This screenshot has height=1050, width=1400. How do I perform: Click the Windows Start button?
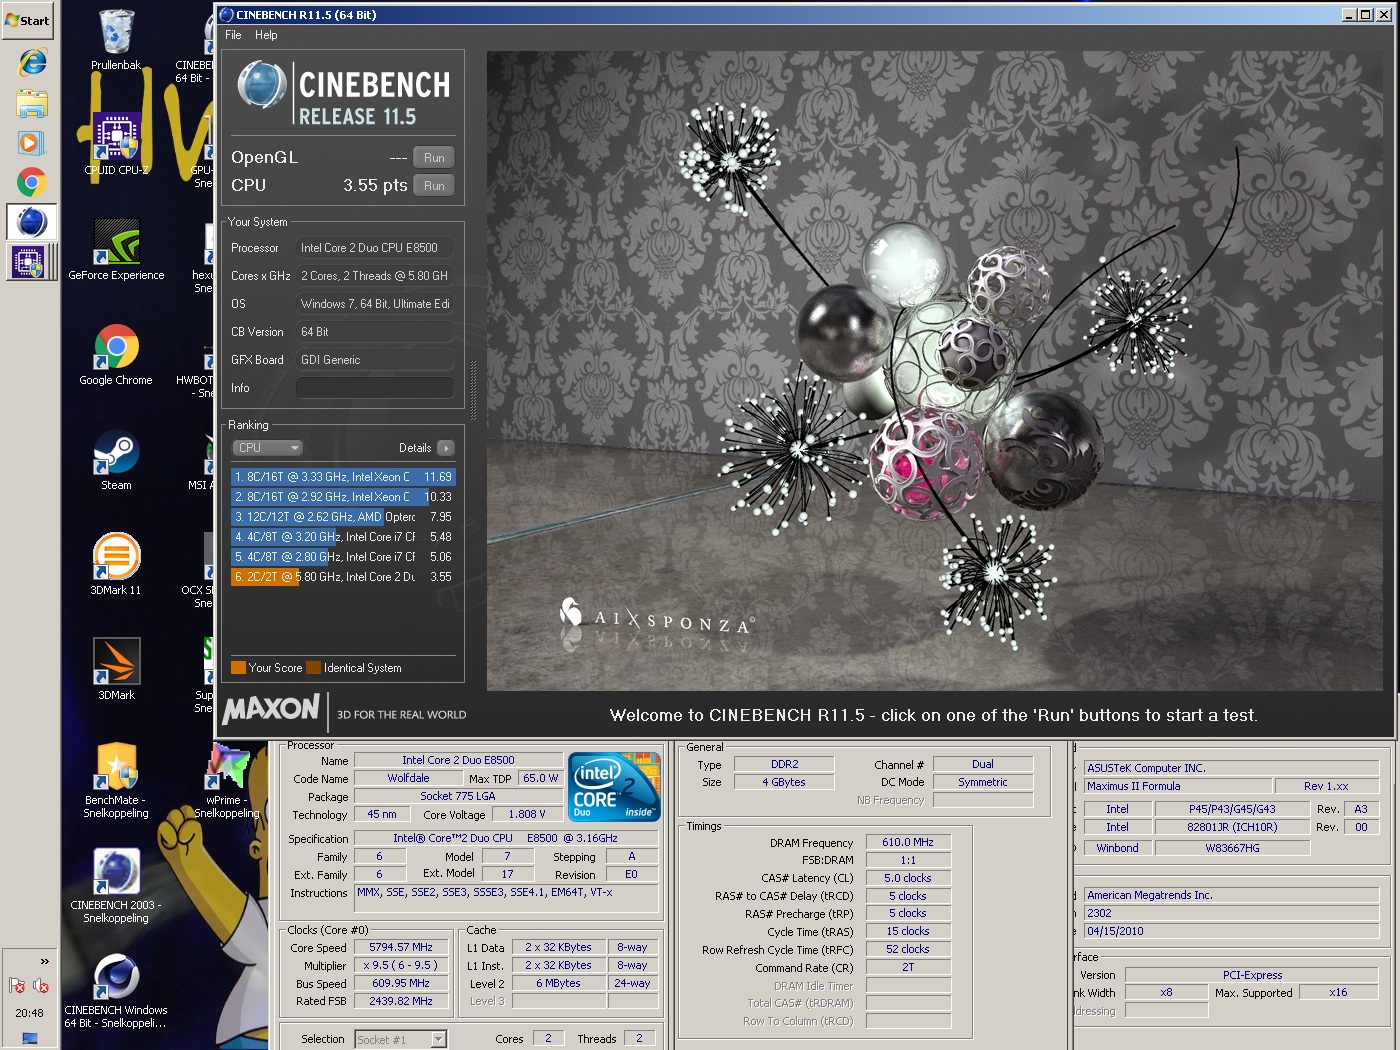click(28, 20)
